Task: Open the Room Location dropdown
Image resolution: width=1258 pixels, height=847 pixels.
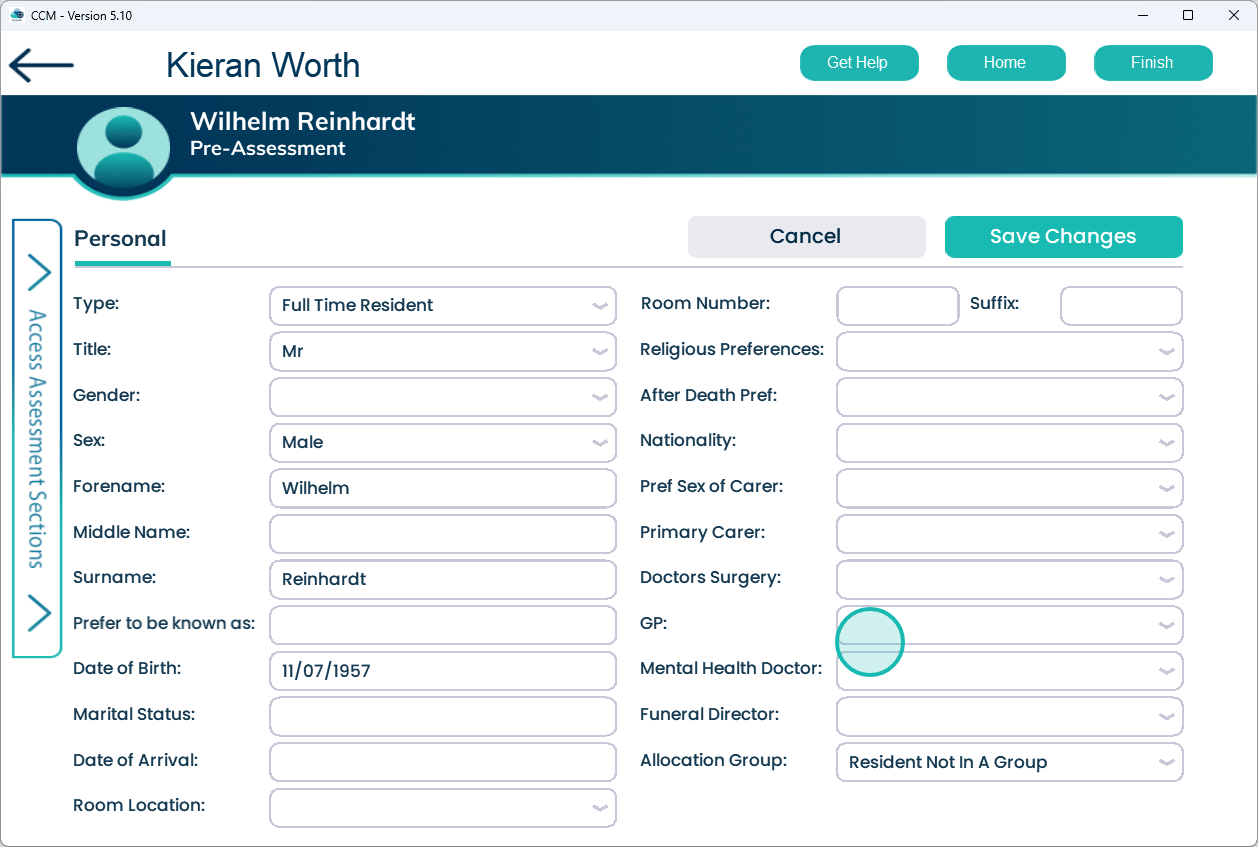Action: point(442,808)
